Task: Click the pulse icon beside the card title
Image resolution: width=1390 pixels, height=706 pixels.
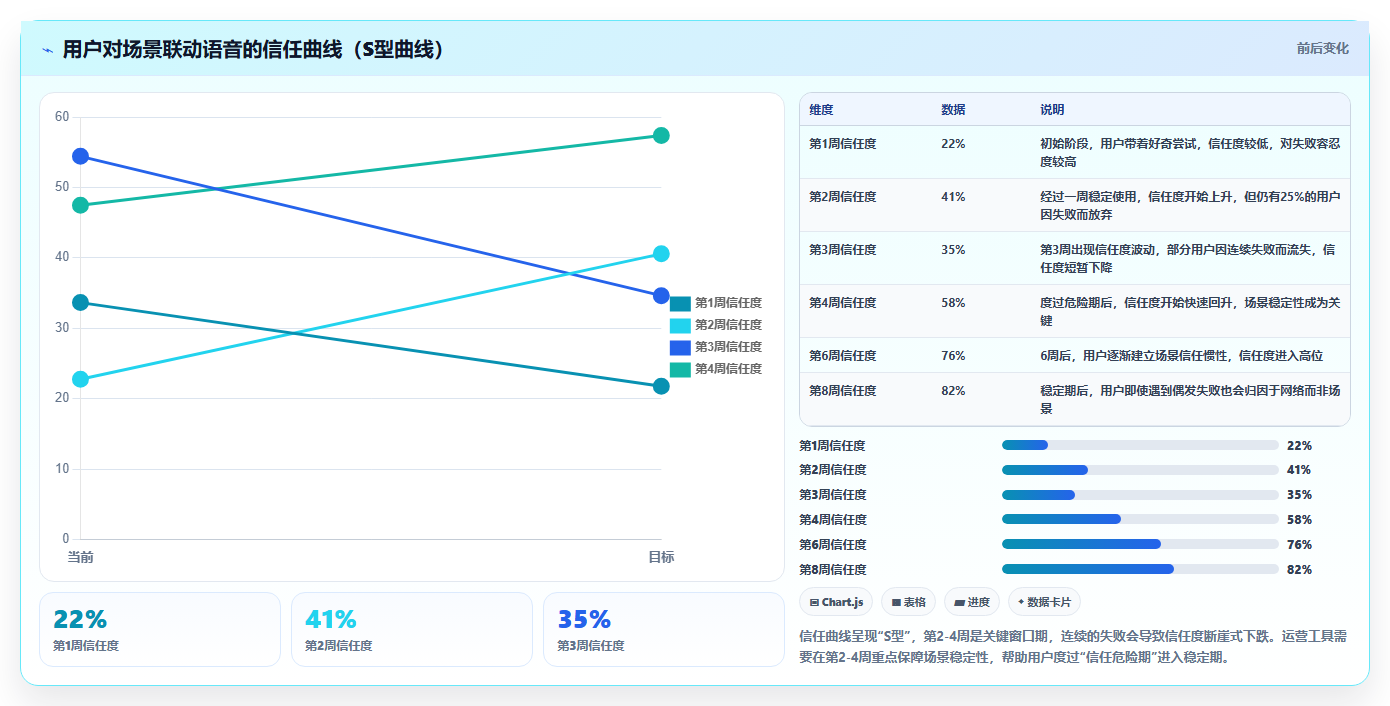Action: [x=47, y=50]
